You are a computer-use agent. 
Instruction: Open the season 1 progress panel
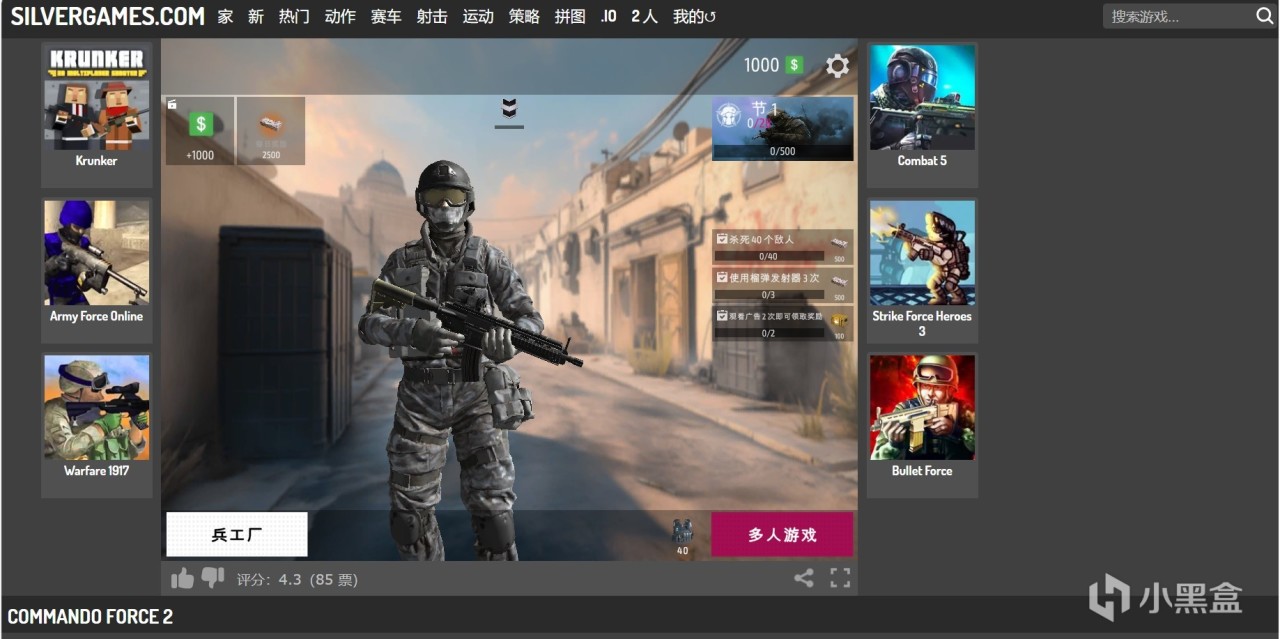tap(783, 128)
